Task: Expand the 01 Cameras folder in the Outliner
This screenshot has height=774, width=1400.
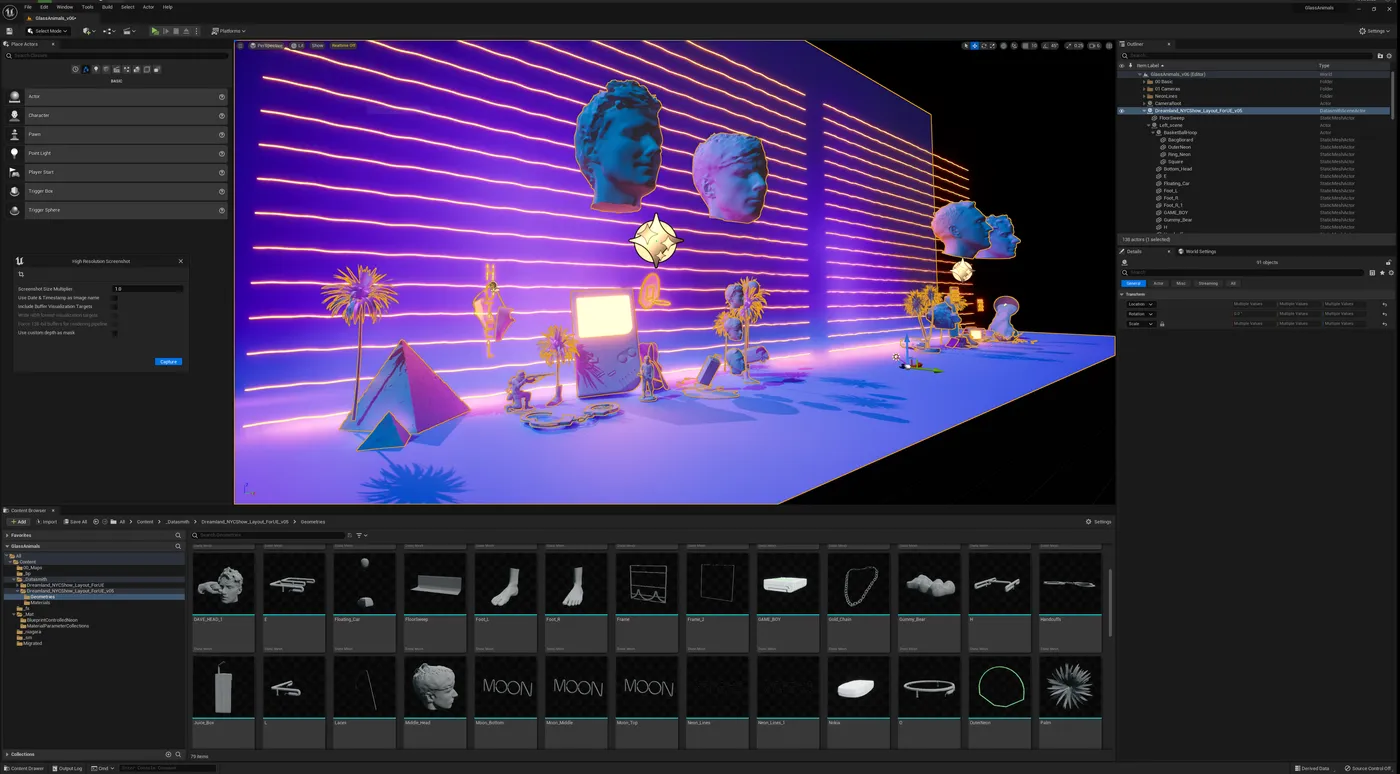Action: point(1144,88)
